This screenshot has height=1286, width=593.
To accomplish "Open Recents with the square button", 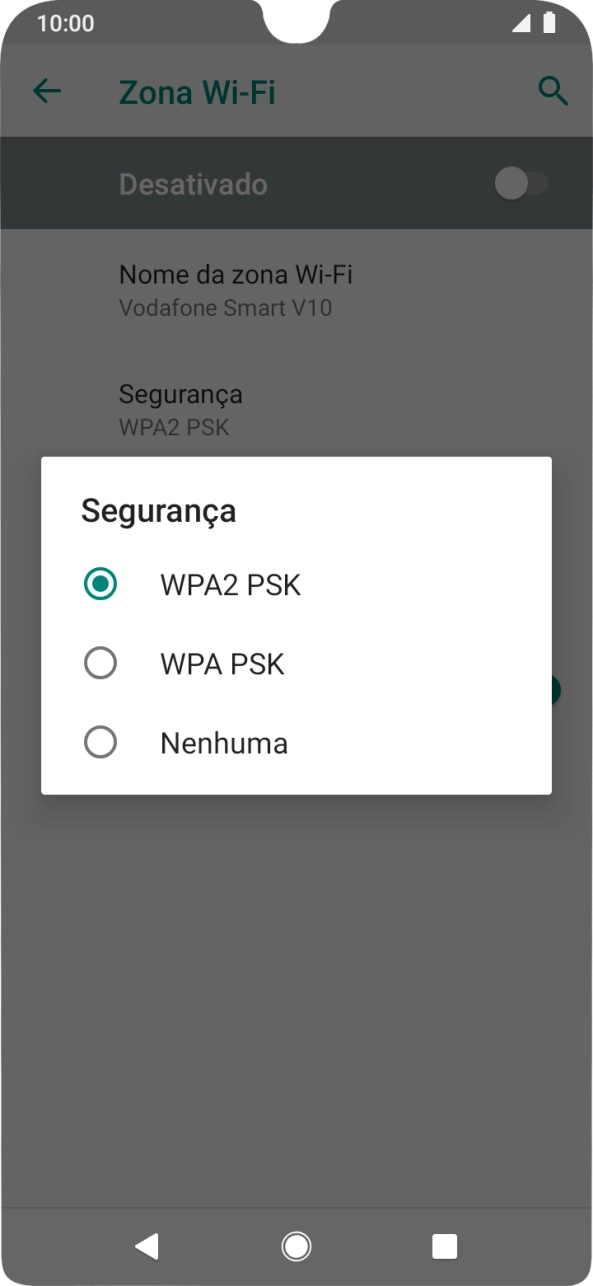I will pyautogui.click(x=444, y=1246).
